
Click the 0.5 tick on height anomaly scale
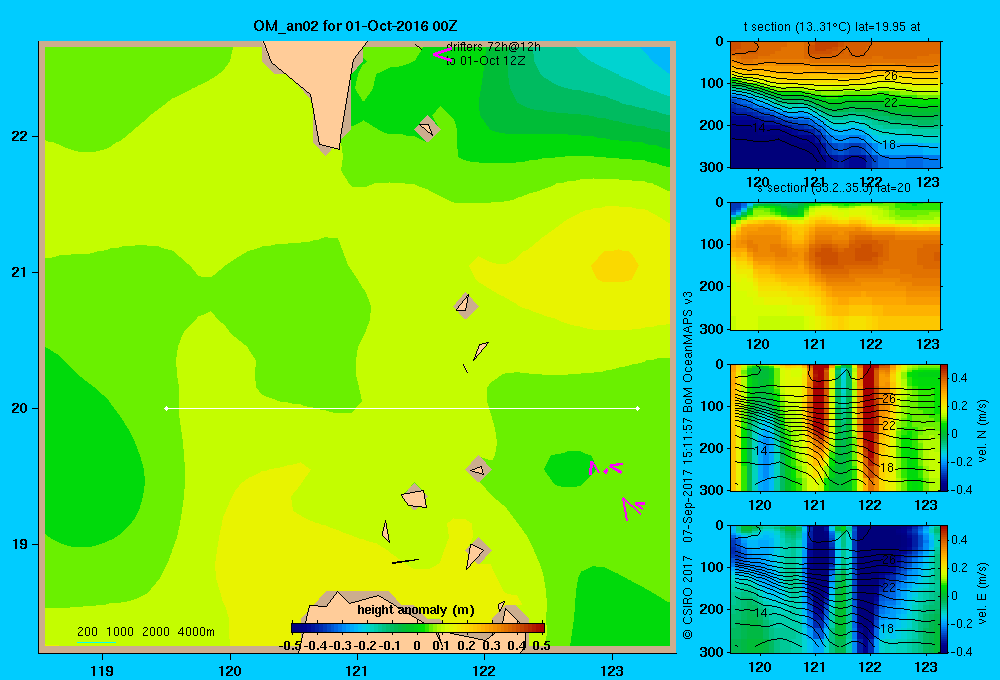click(541, 646)
